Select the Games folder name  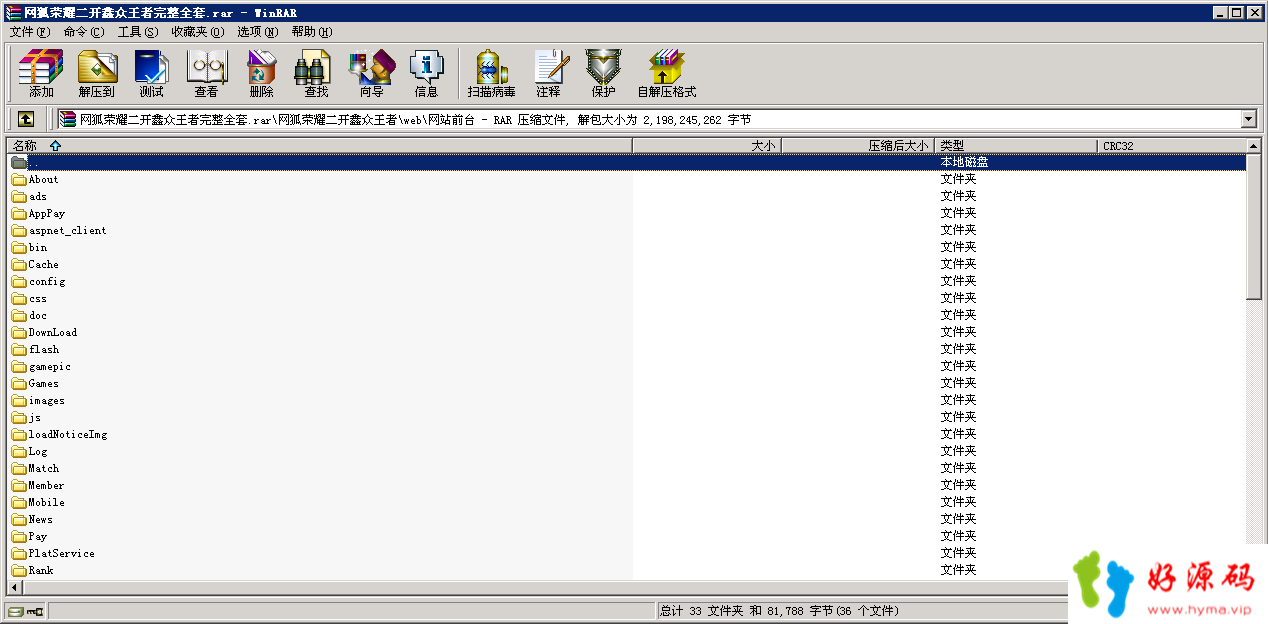coord(44,384)
